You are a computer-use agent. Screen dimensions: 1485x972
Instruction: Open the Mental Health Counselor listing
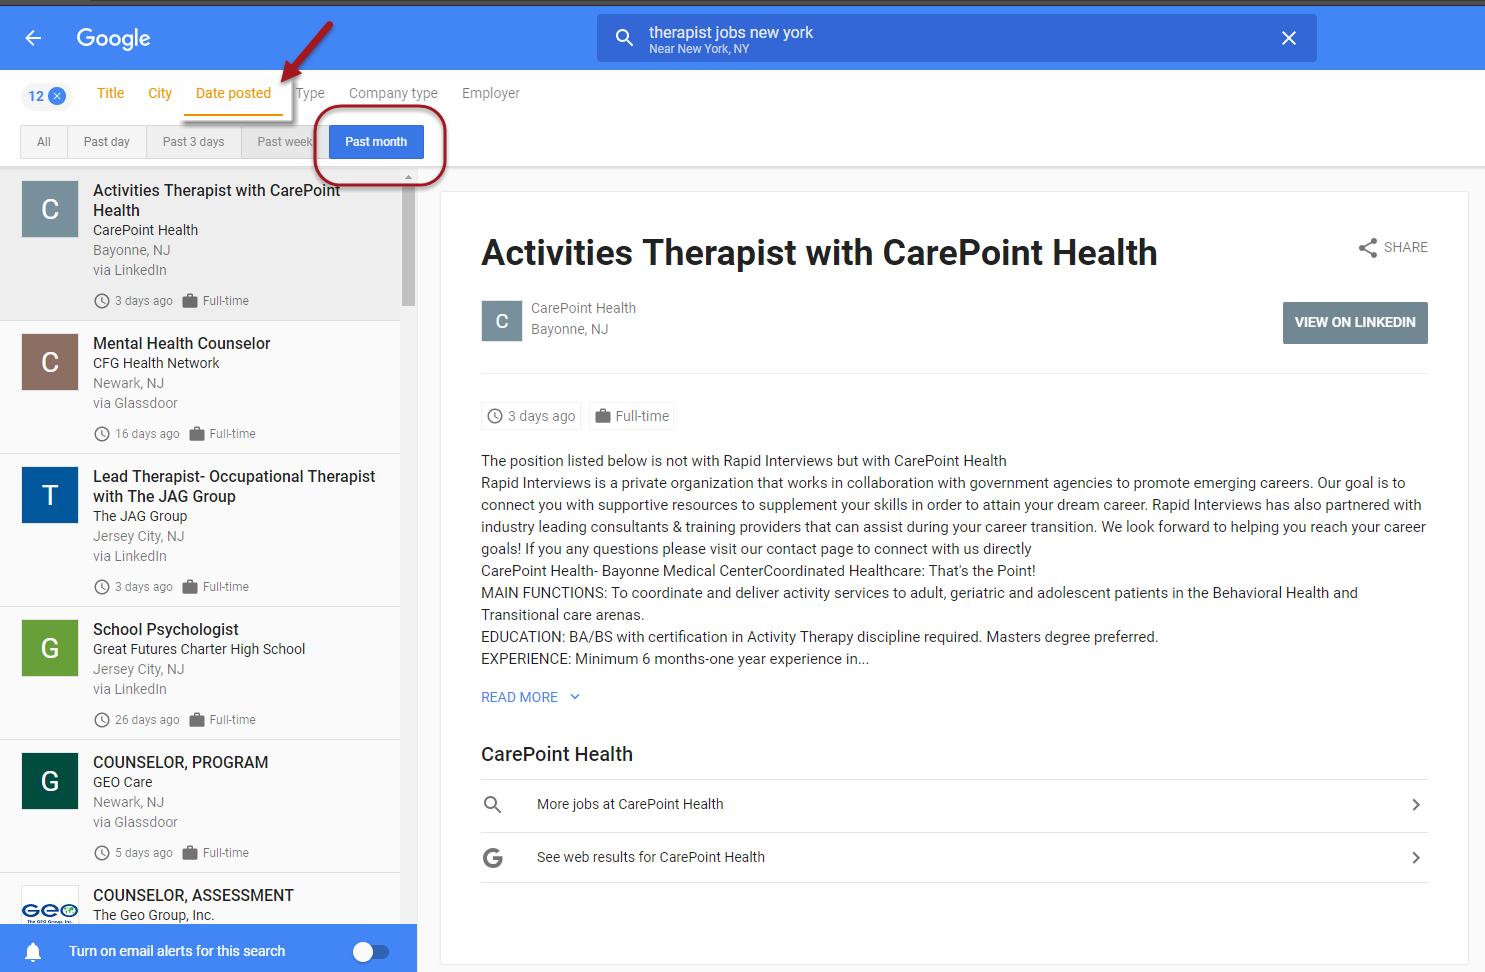(x=200, y=387)
